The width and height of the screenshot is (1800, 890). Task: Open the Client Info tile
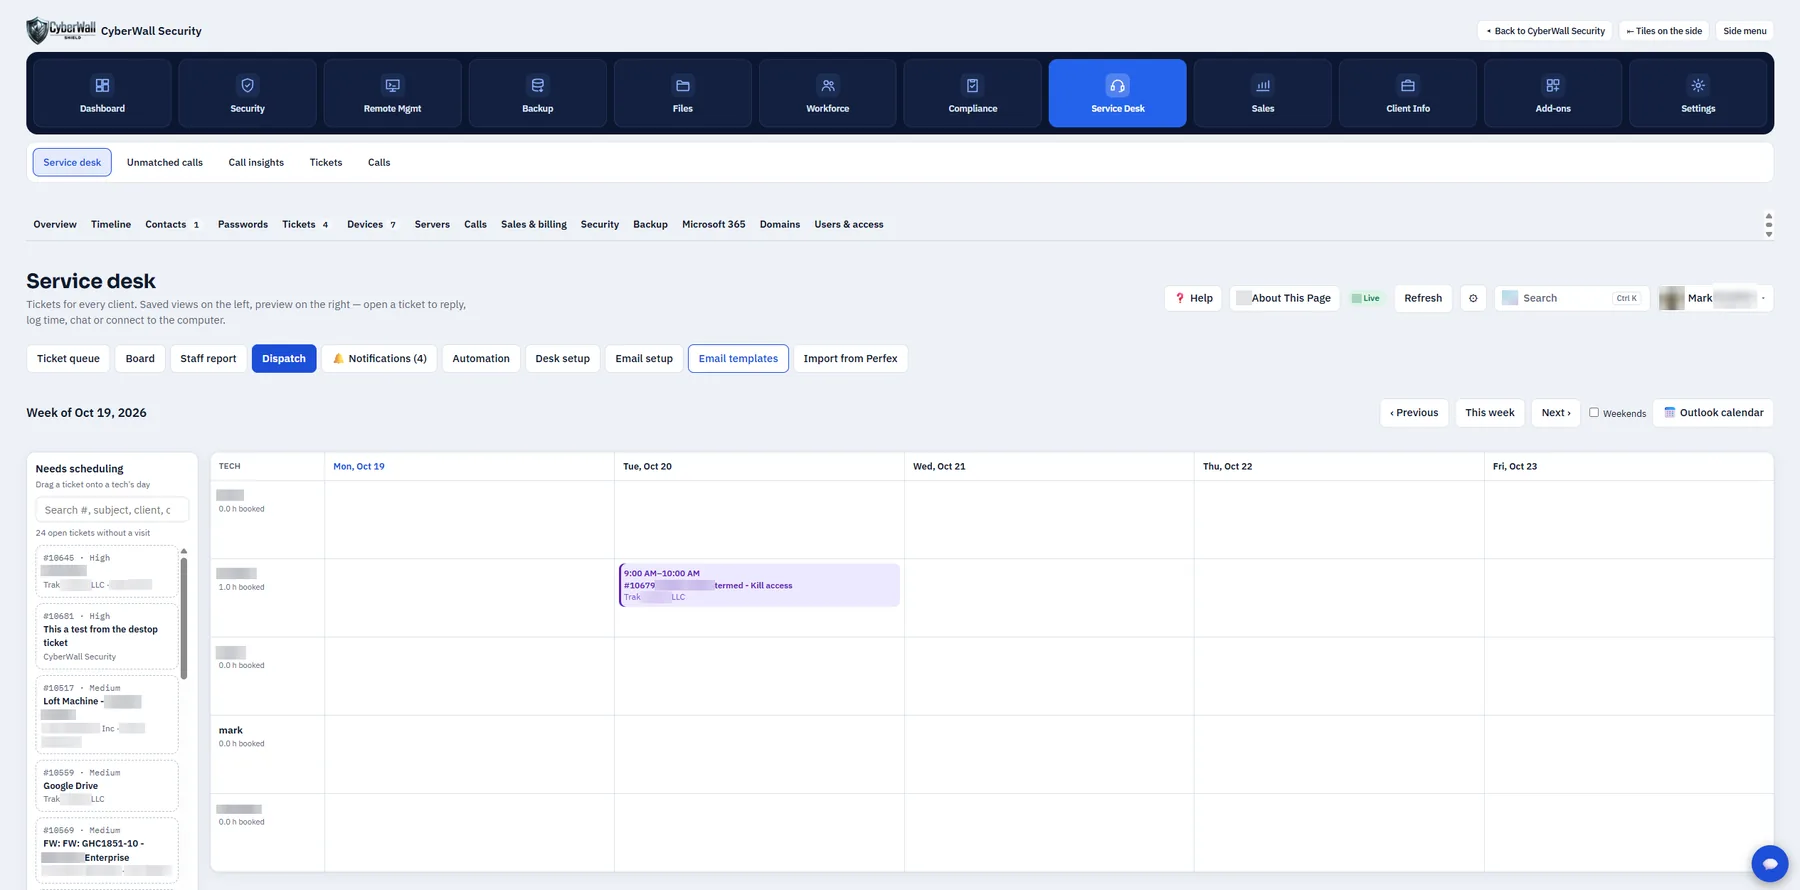[1408, 93]
